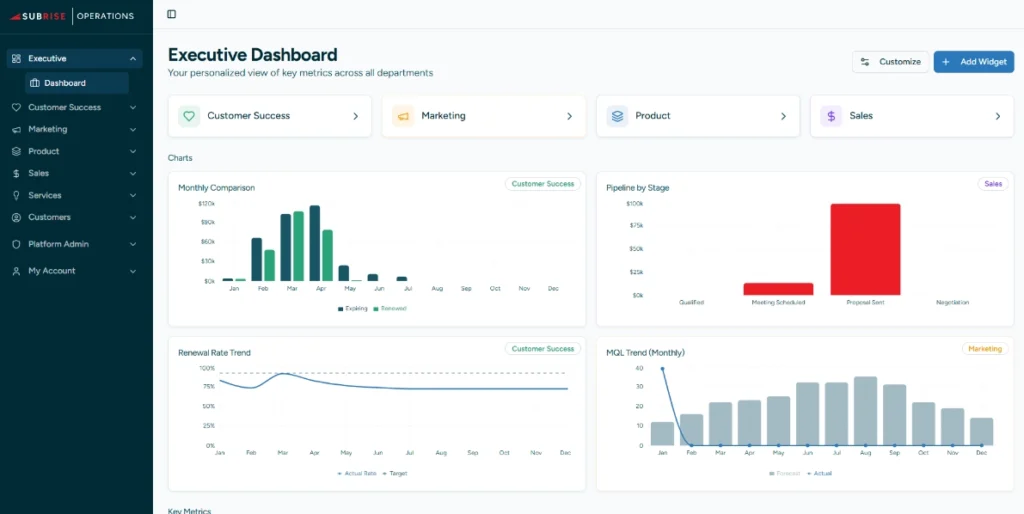Click the blue layers icon on Product card
The image size is (1024, 514).
[x=617, y=116]
